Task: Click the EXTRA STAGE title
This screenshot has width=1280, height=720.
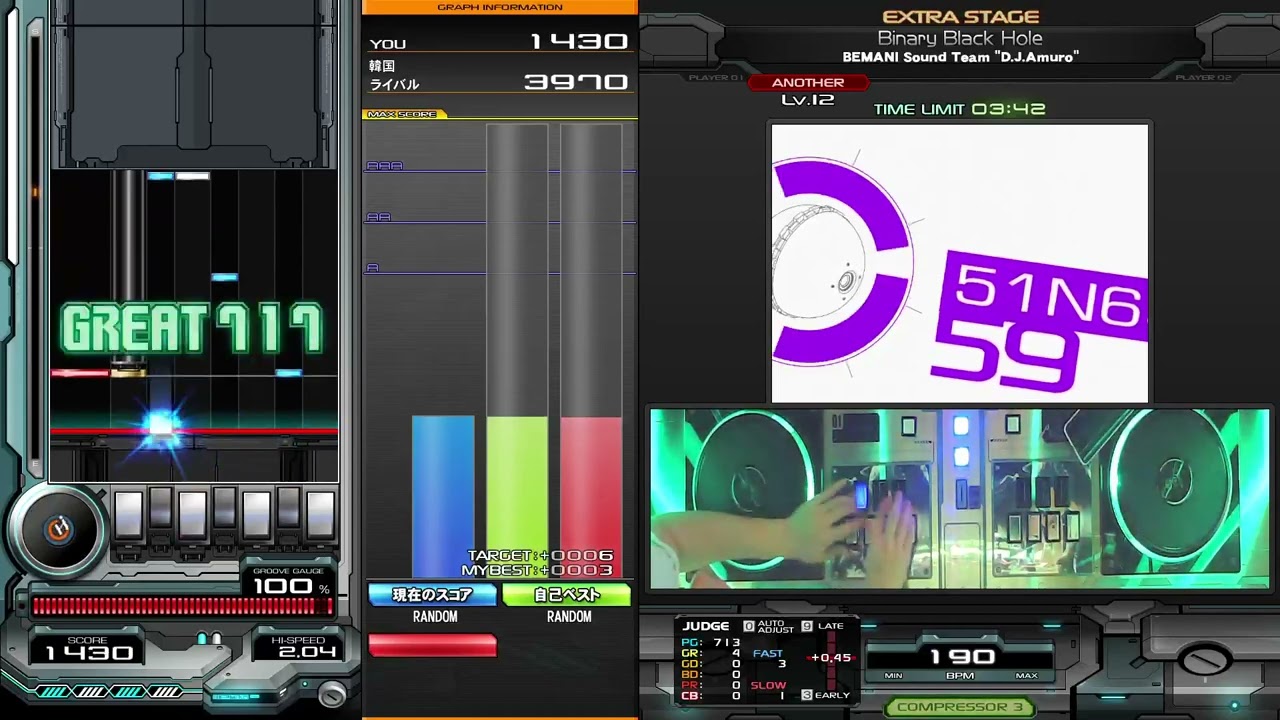Action: 961,17
